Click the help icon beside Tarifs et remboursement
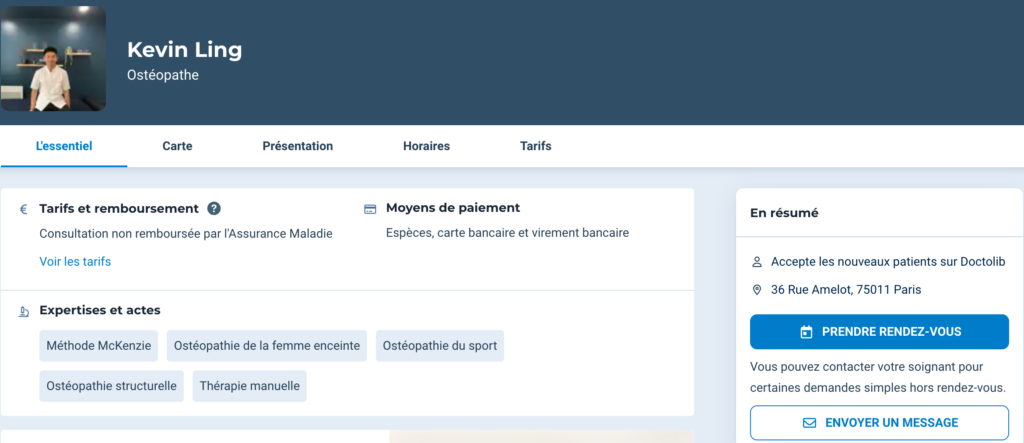 tap(214, 208)
